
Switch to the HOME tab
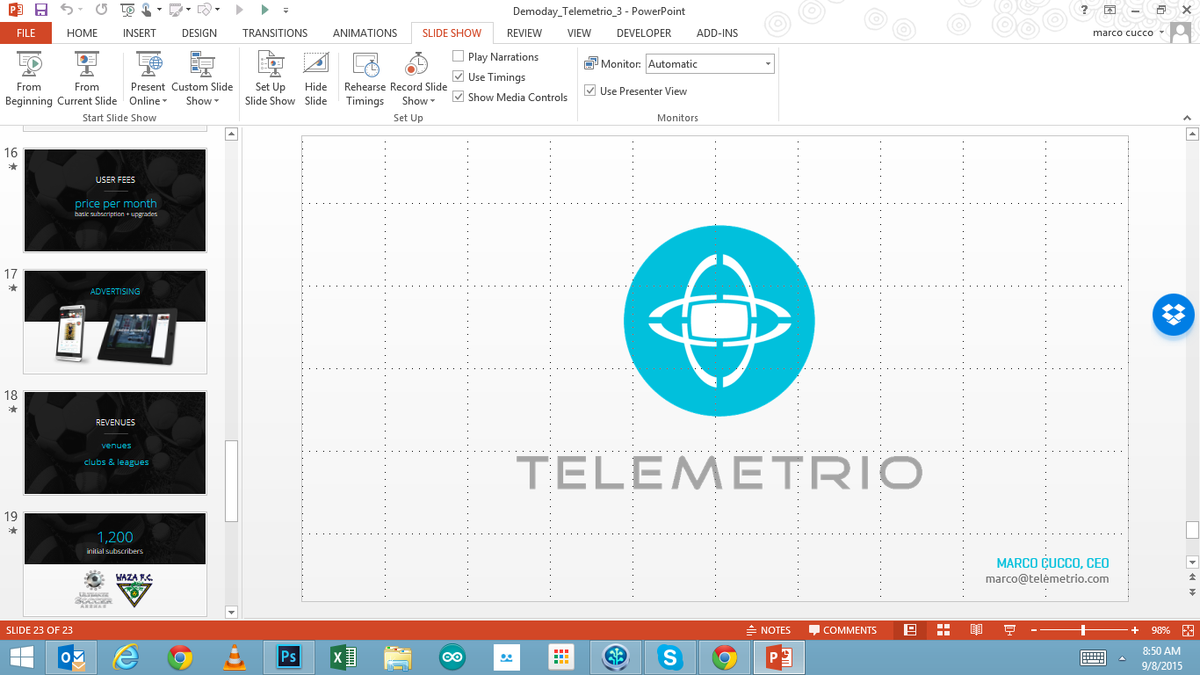tap(82, 33)
